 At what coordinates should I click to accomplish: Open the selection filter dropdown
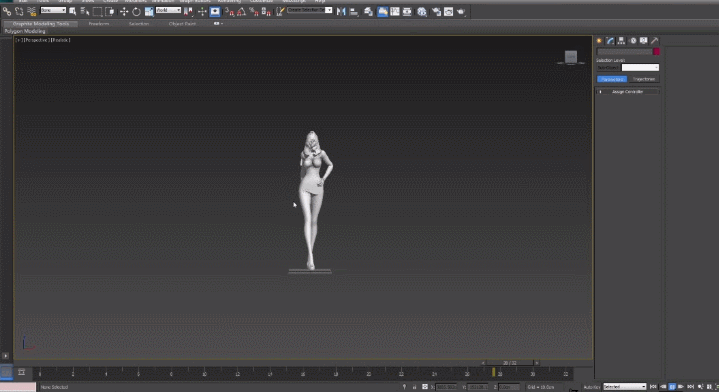click(x=53, y=10)
